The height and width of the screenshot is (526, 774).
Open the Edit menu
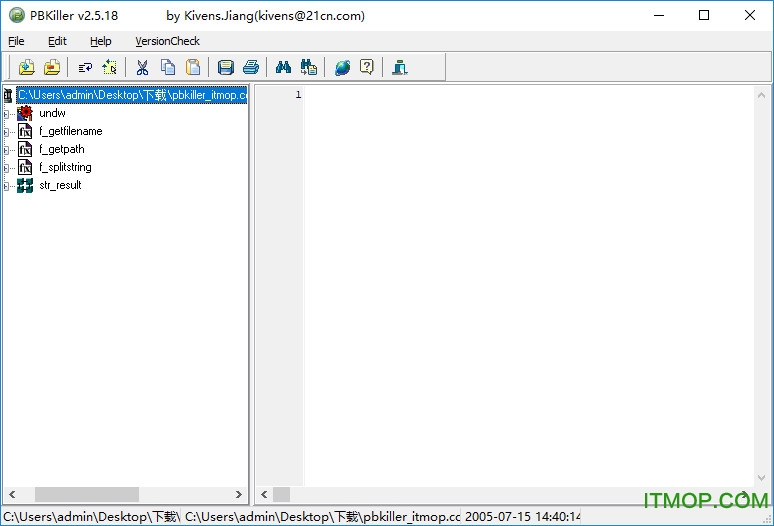(x=57, y=41)
